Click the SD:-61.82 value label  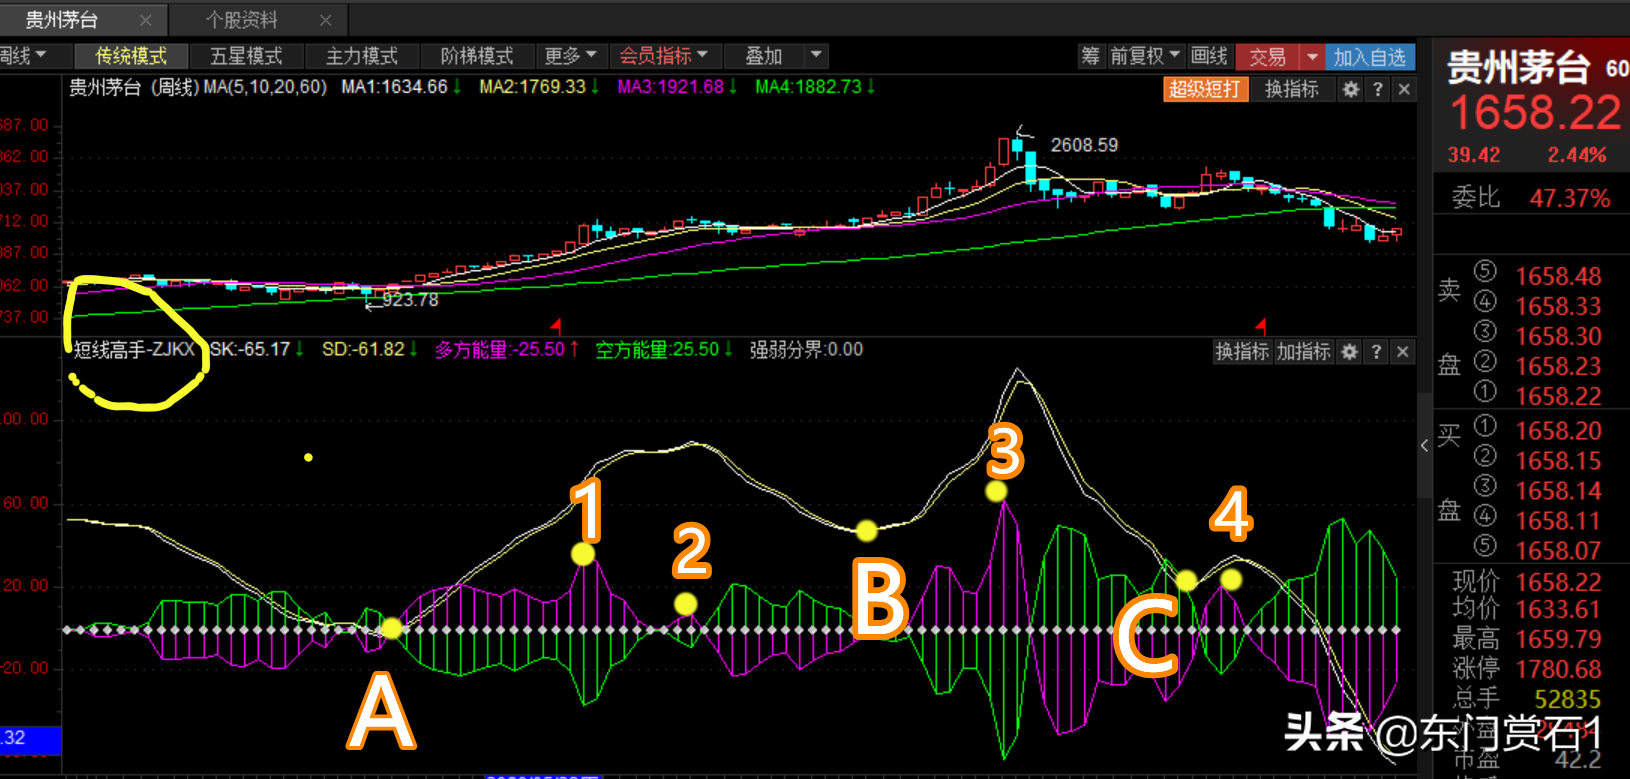click(x=363, y=350)
